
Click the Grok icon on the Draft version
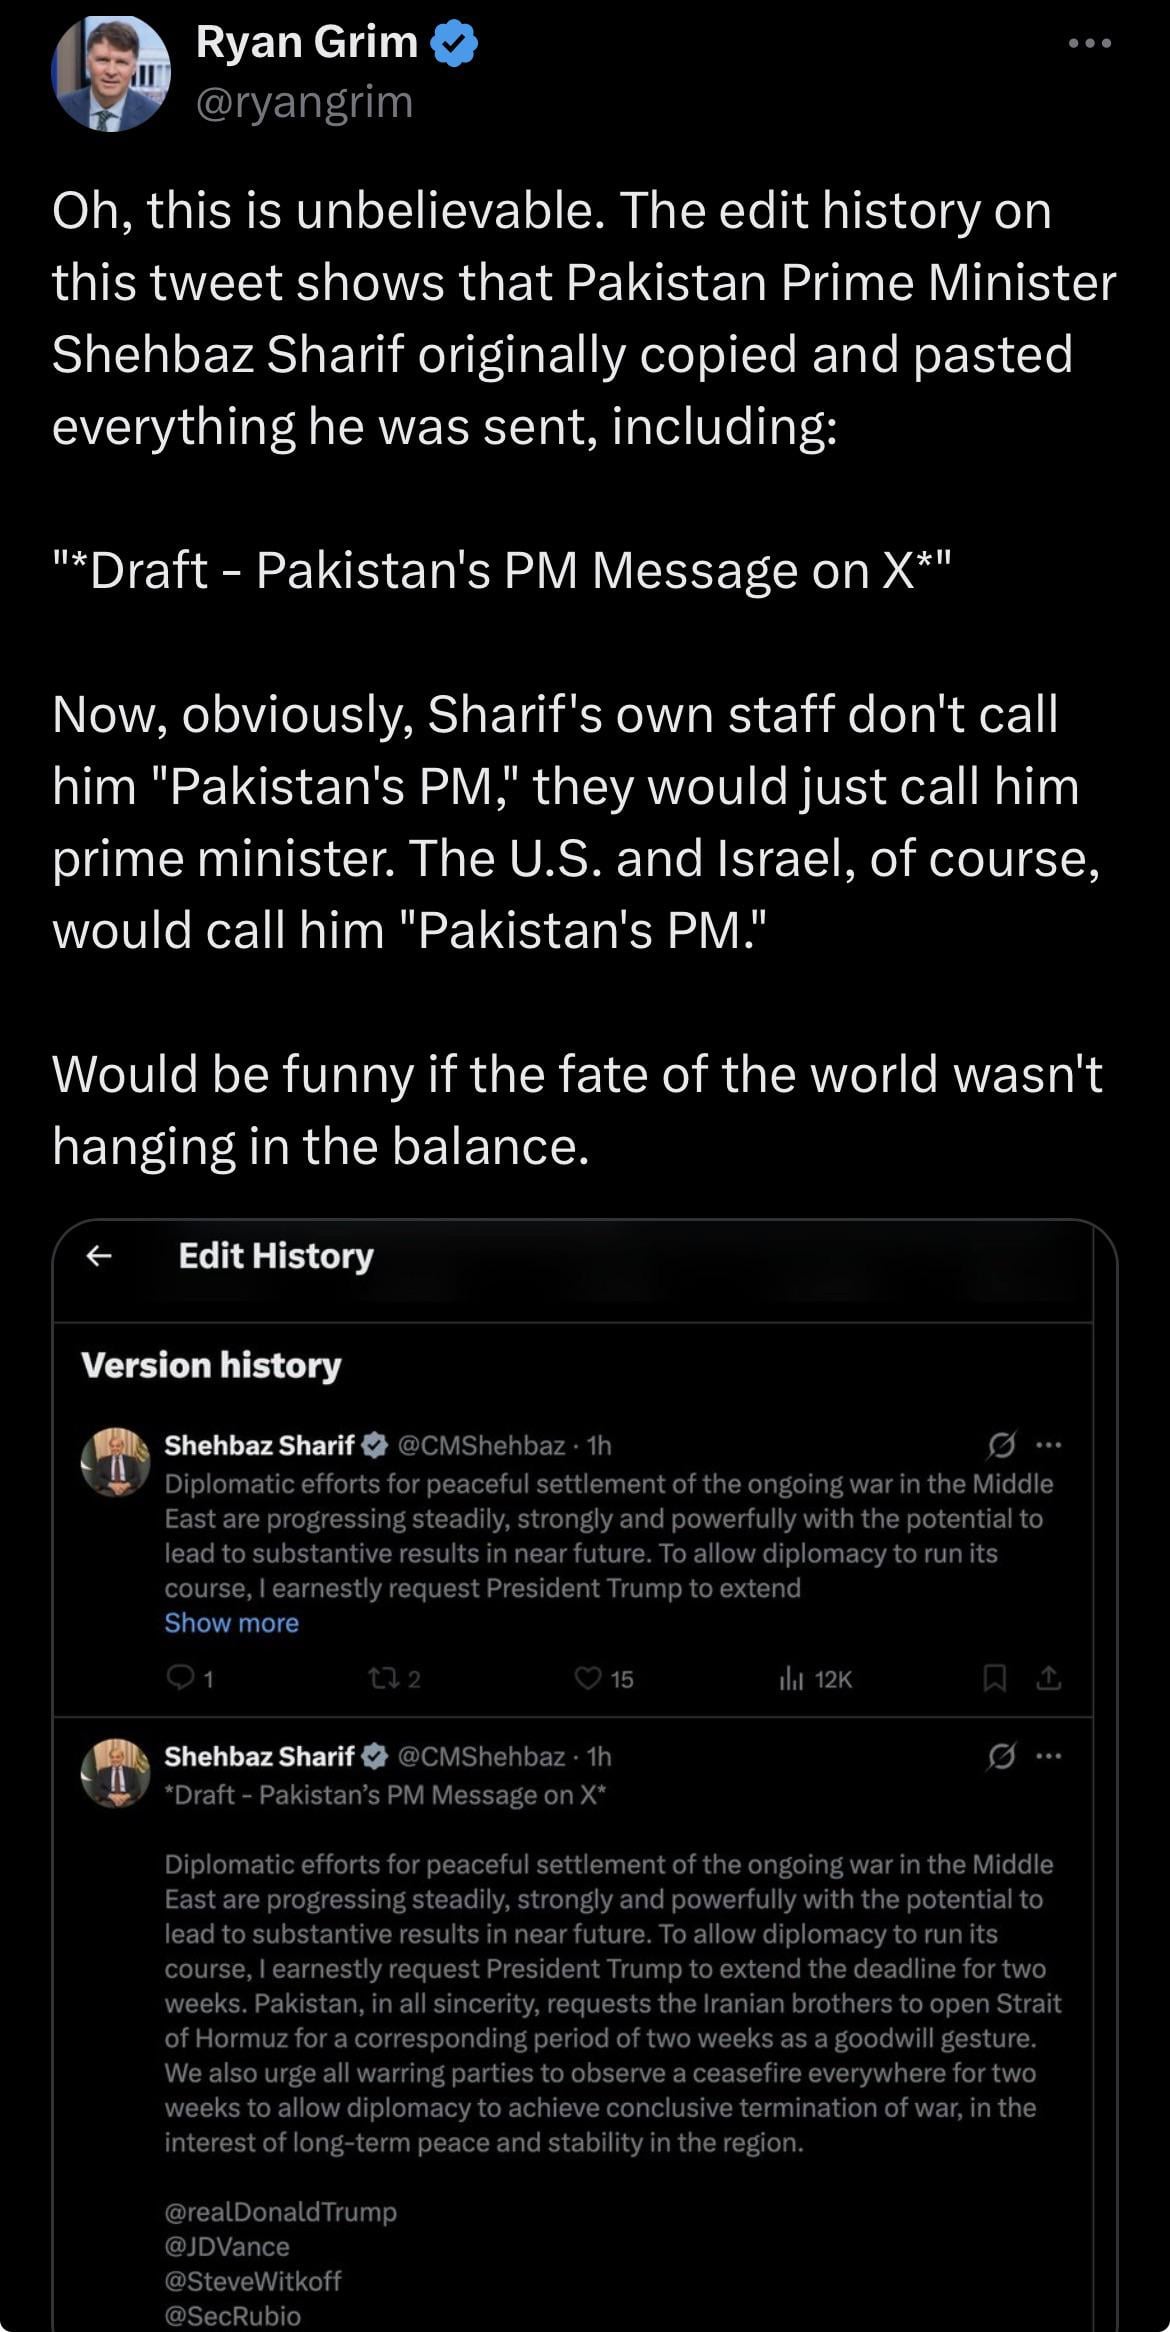pos(1001,1756)
